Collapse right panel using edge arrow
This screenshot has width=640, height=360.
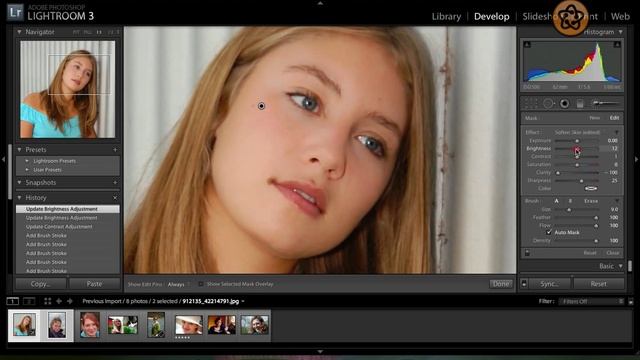(636, 159)
